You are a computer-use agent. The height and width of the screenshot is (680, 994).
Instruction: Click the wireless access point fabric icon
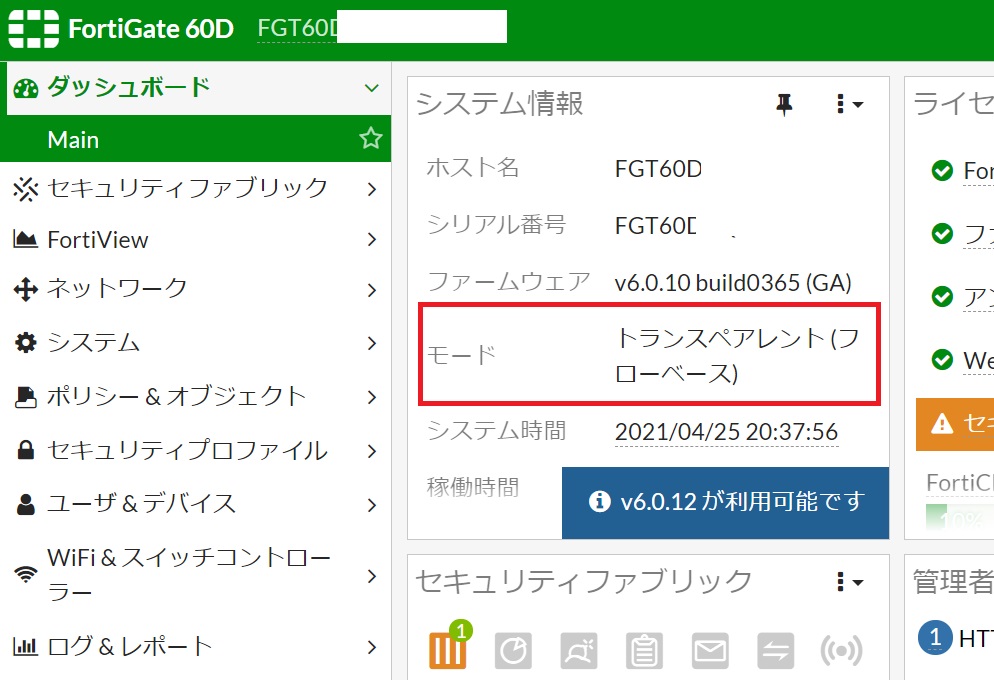[x=841, y=650]
